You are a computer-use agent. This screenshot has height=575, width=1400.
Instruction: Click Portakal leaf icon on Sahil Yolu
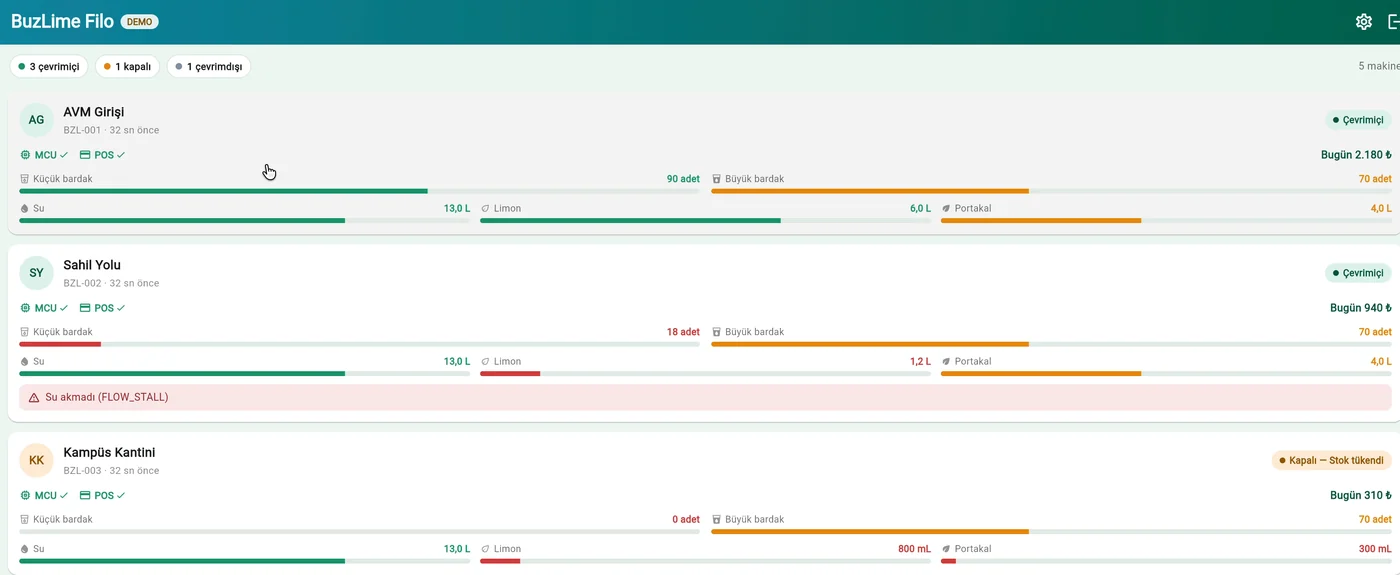pos(946,361)
